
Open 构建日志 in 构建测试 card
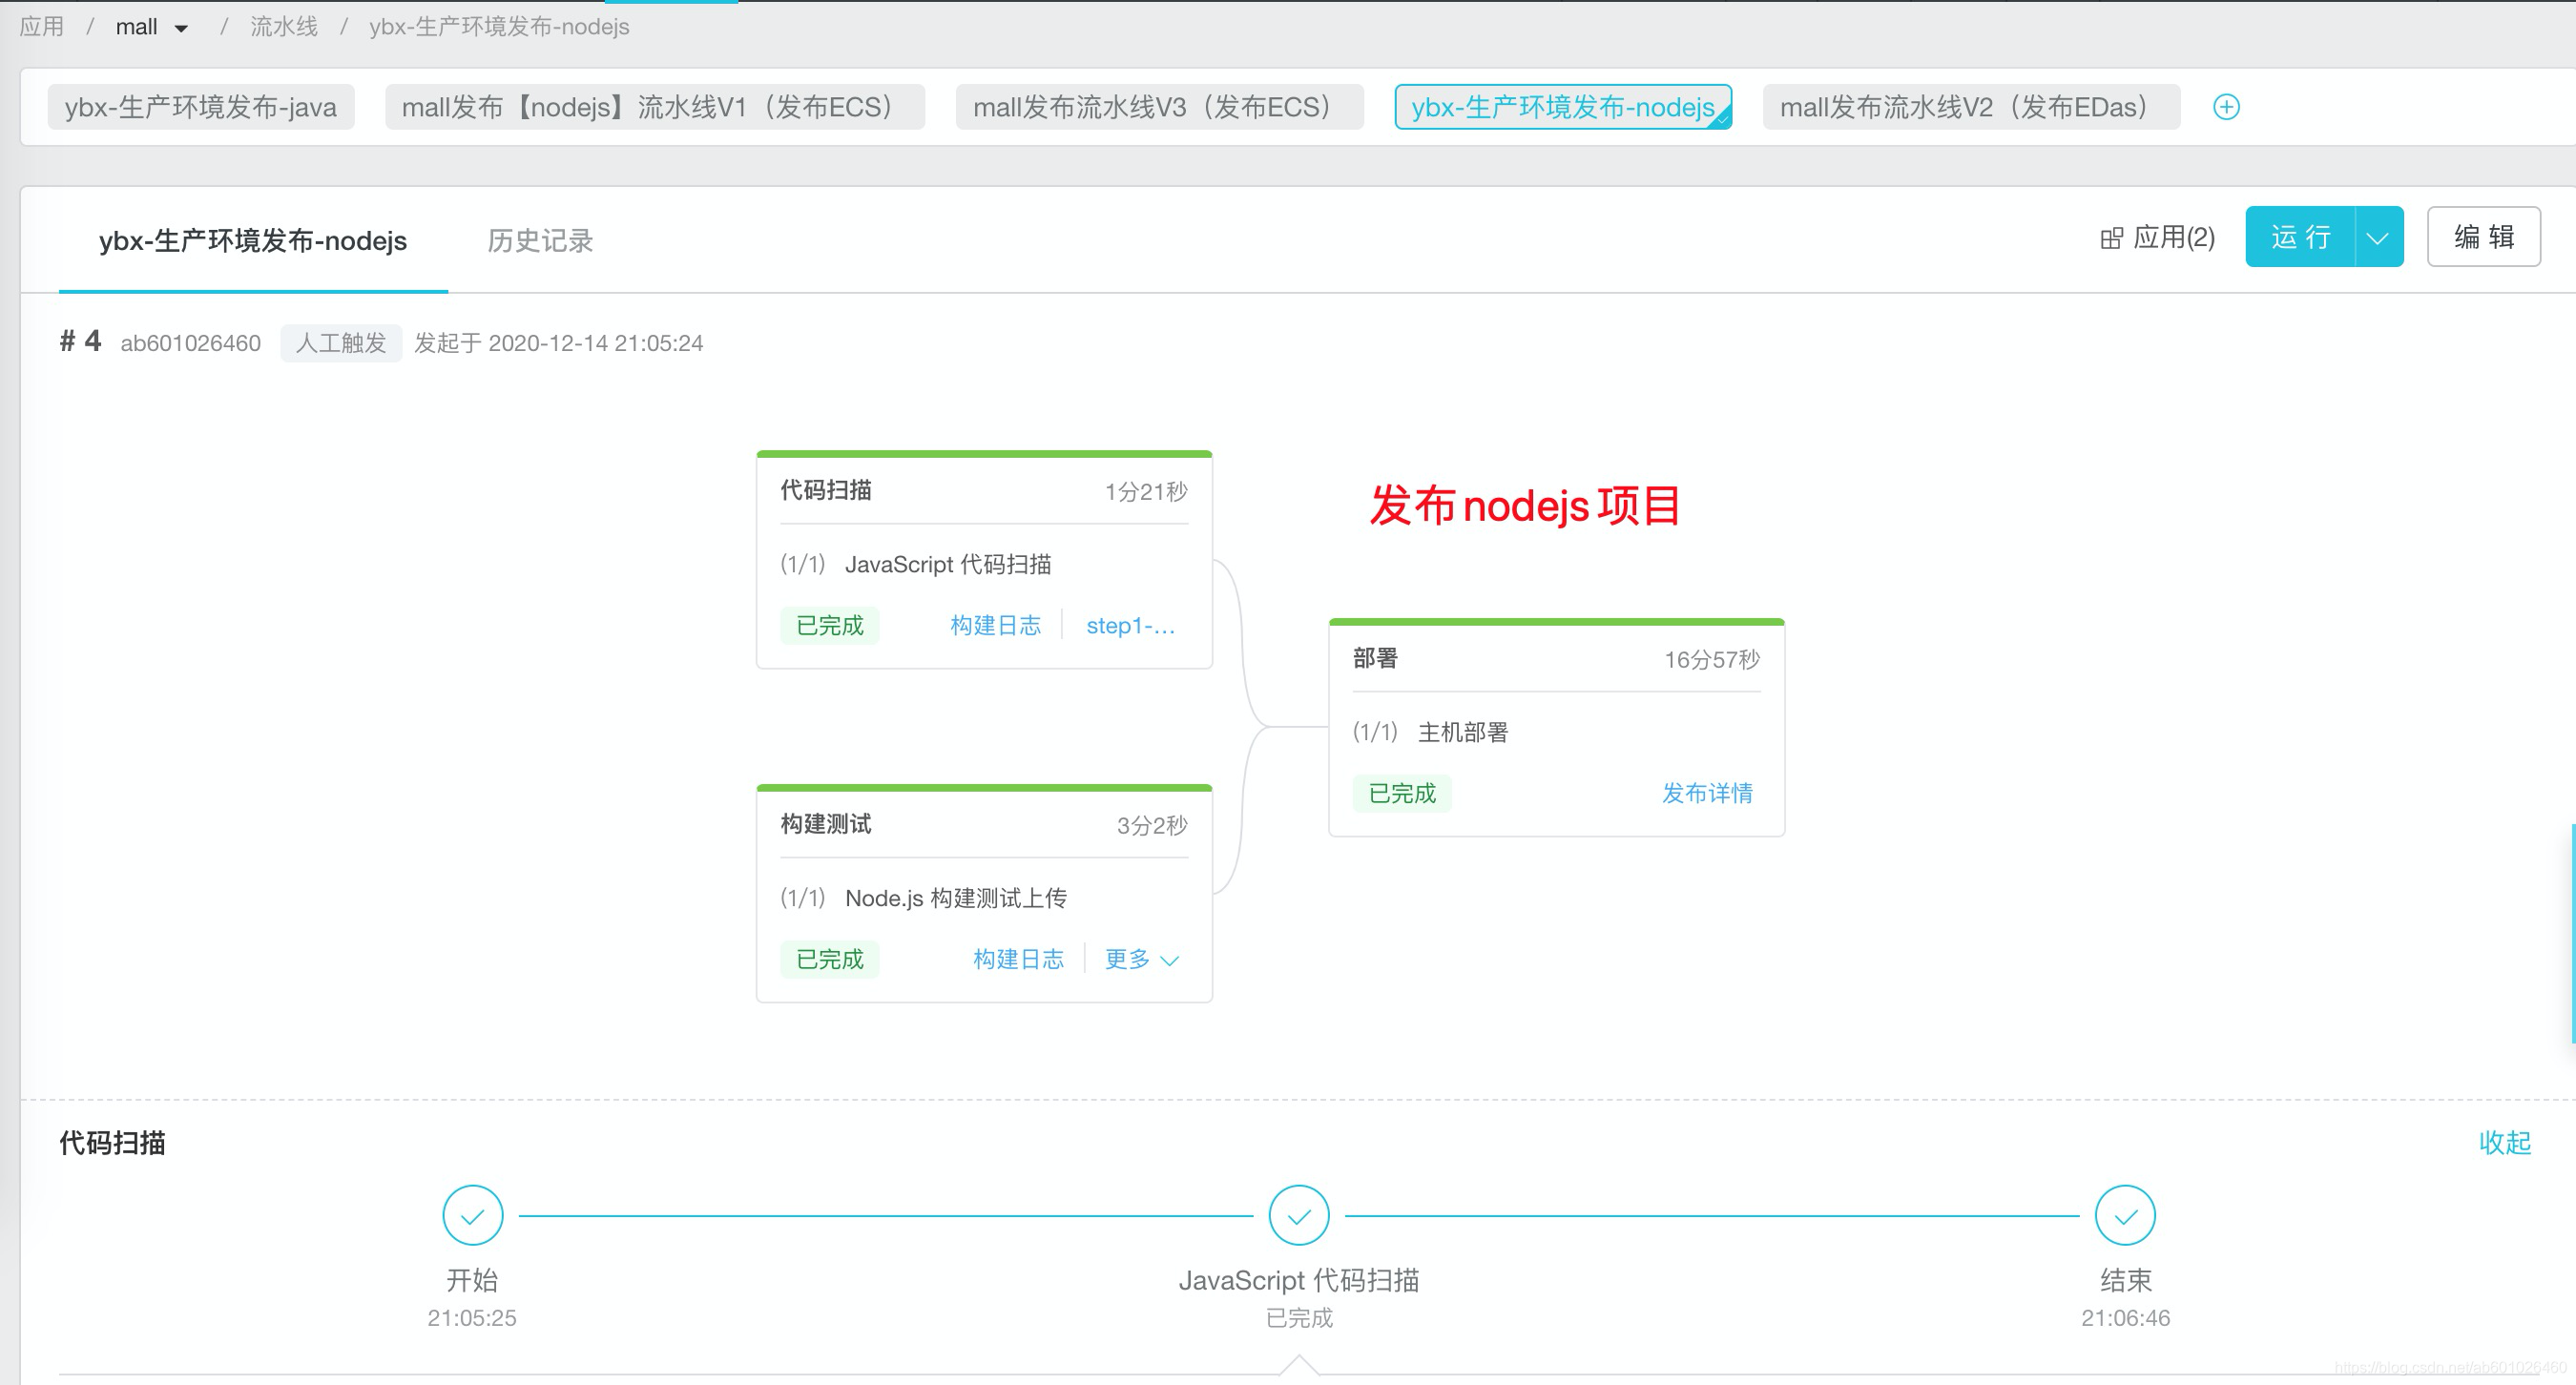tap(1018, 959)
